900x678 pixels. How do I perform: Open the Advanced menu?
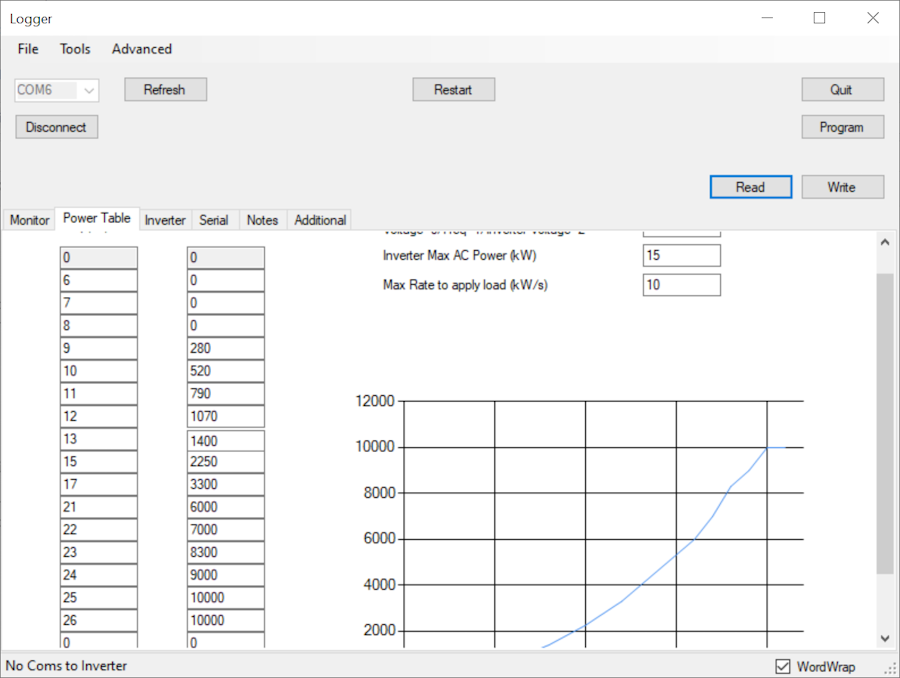click(x=142, y=49)
